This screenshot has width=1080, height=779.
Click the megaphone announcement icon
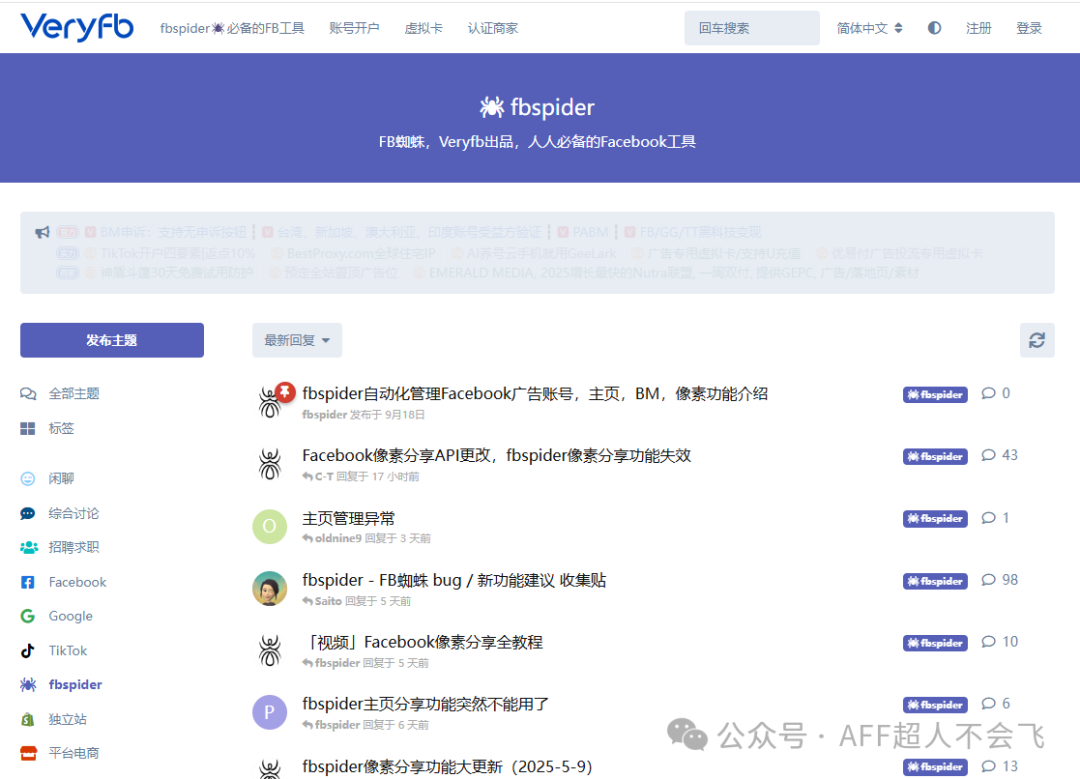click(41, 232)
